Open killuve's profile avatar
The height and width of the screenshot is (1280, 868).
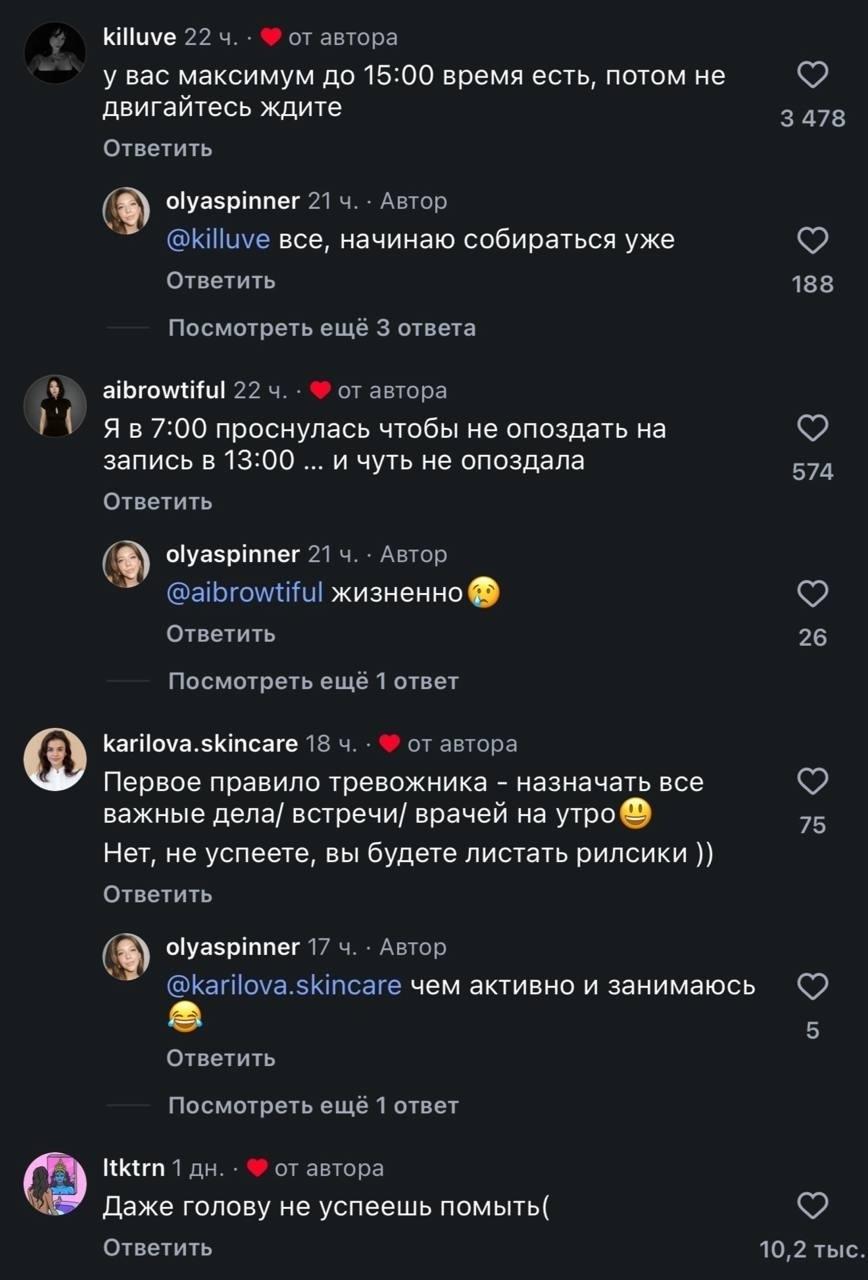54,54
